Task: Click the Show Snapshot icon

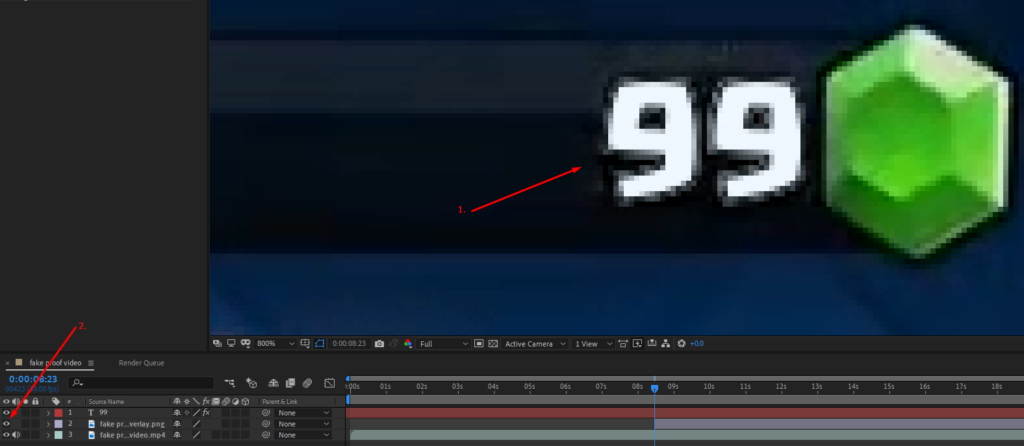Action: (x=394, y=343)
